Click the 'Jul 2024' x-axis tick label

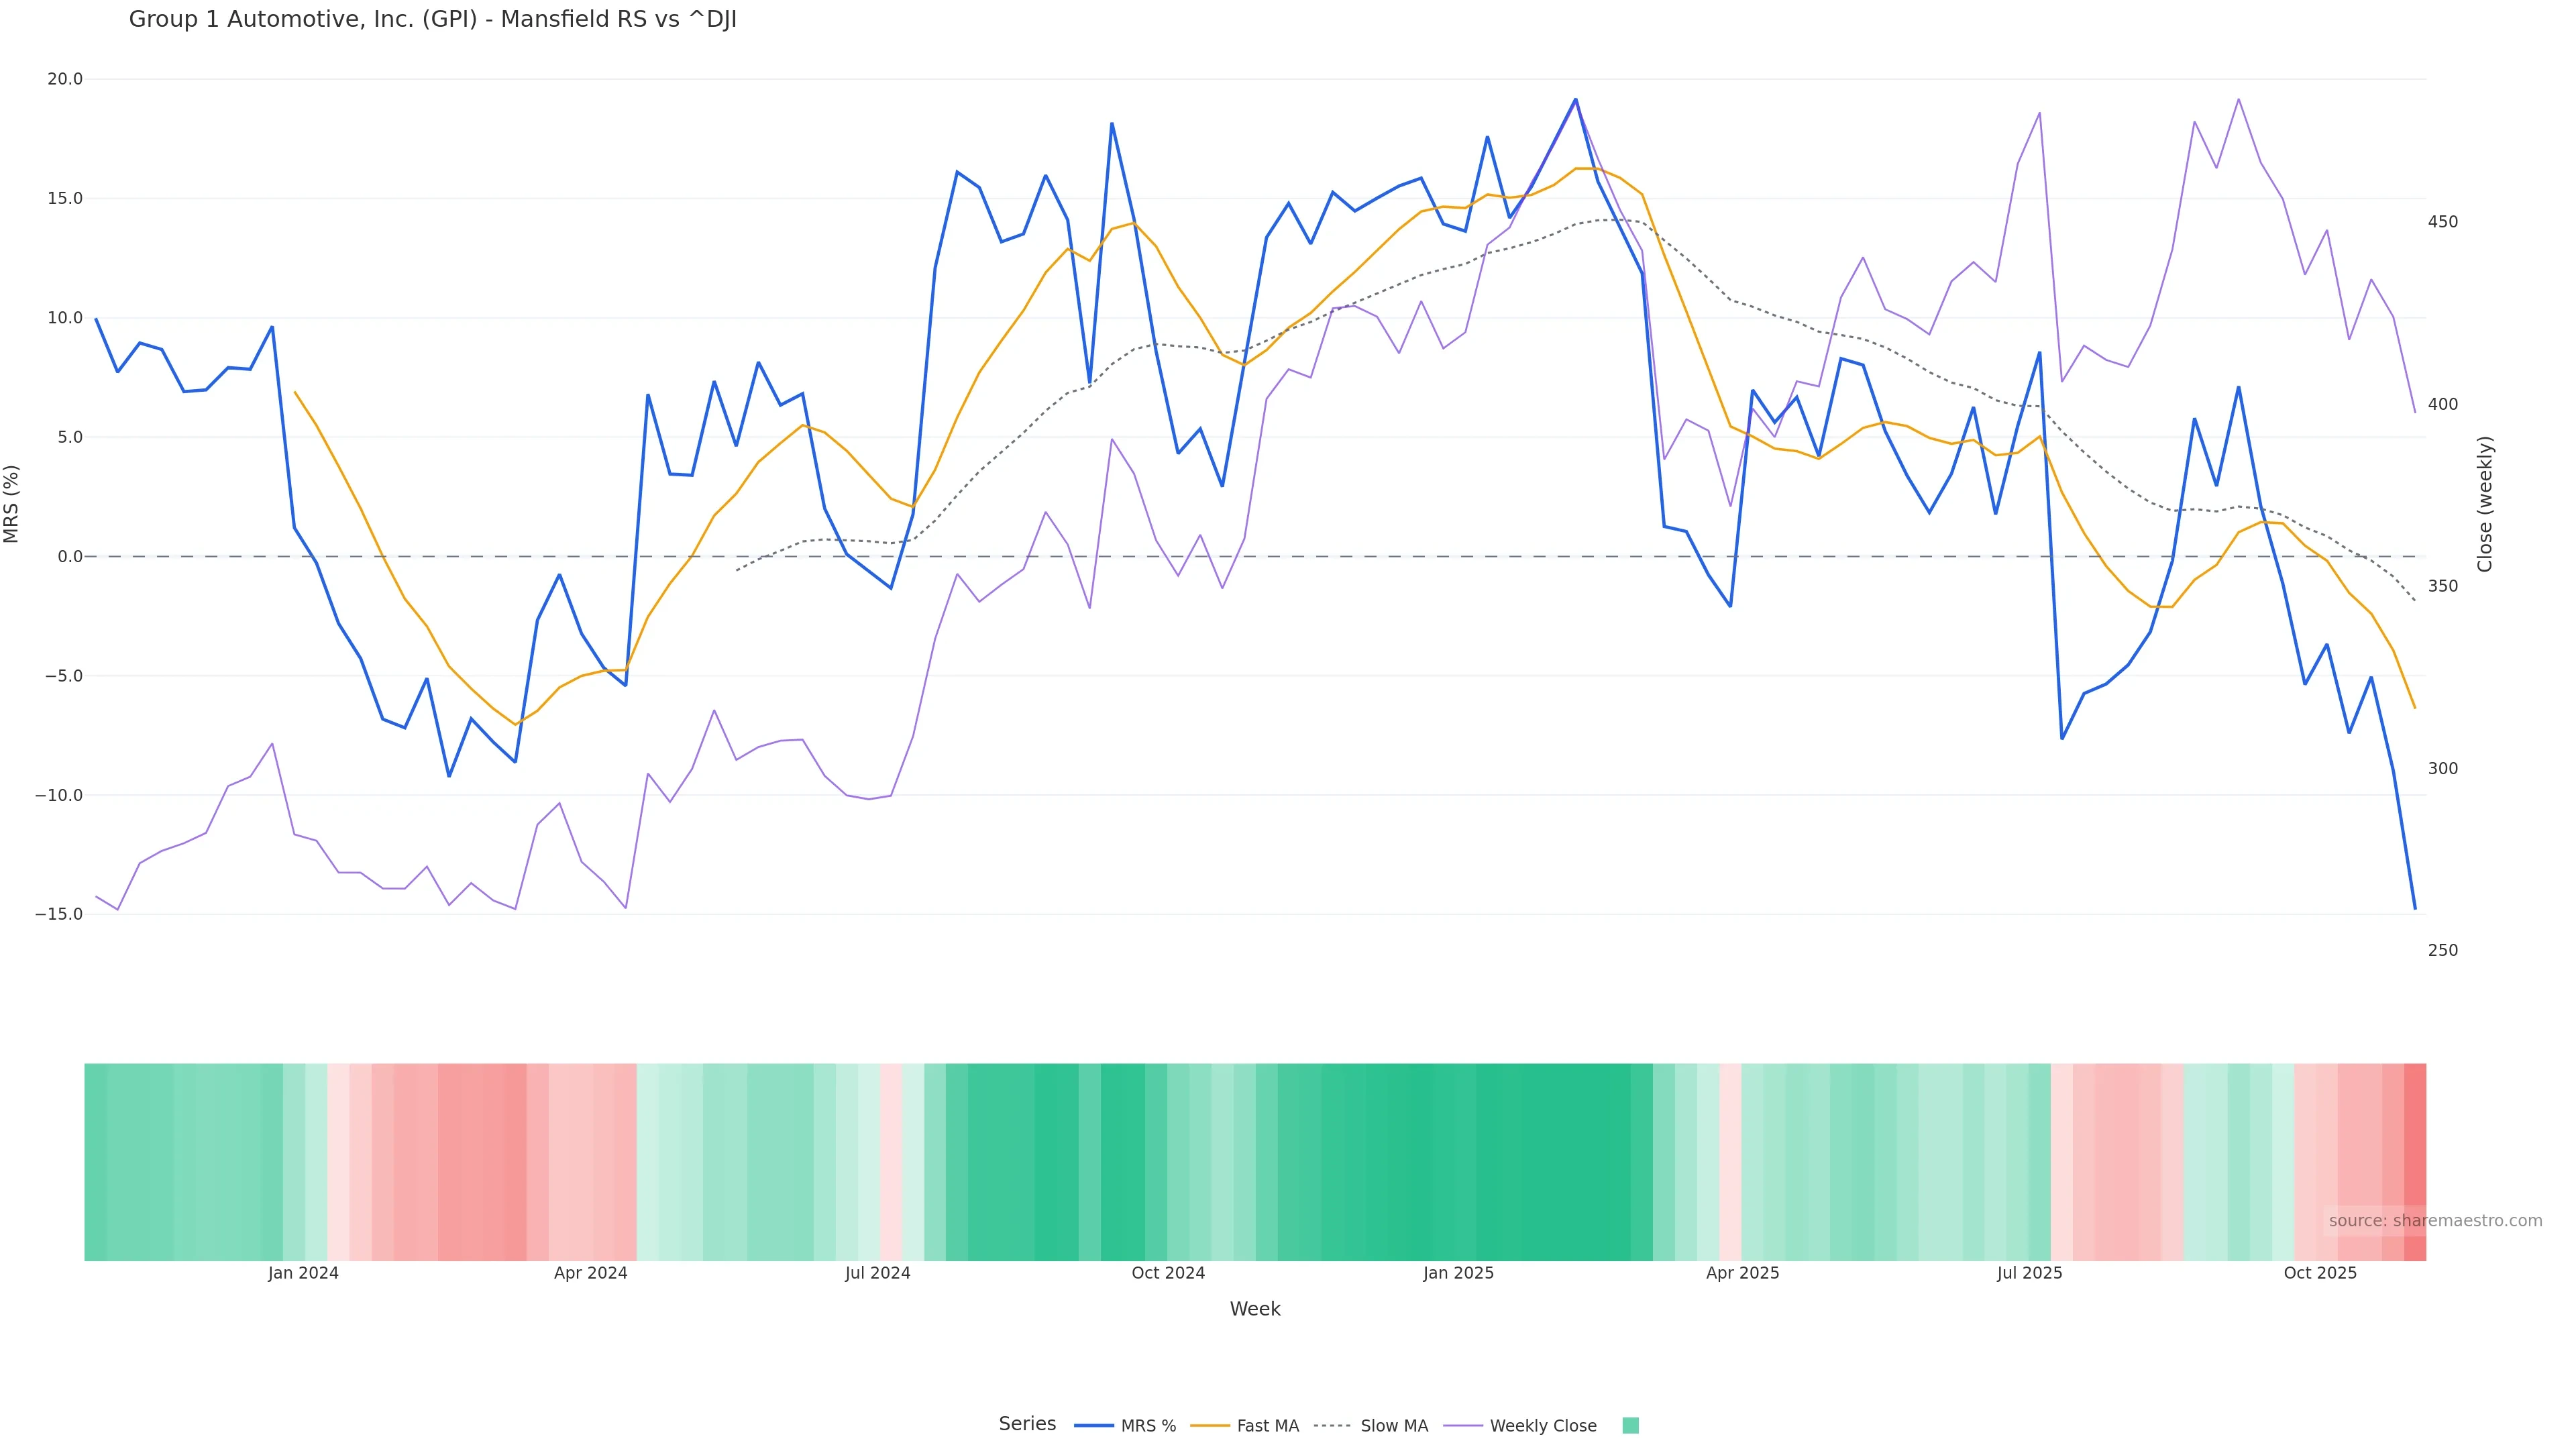[877, 1273]
